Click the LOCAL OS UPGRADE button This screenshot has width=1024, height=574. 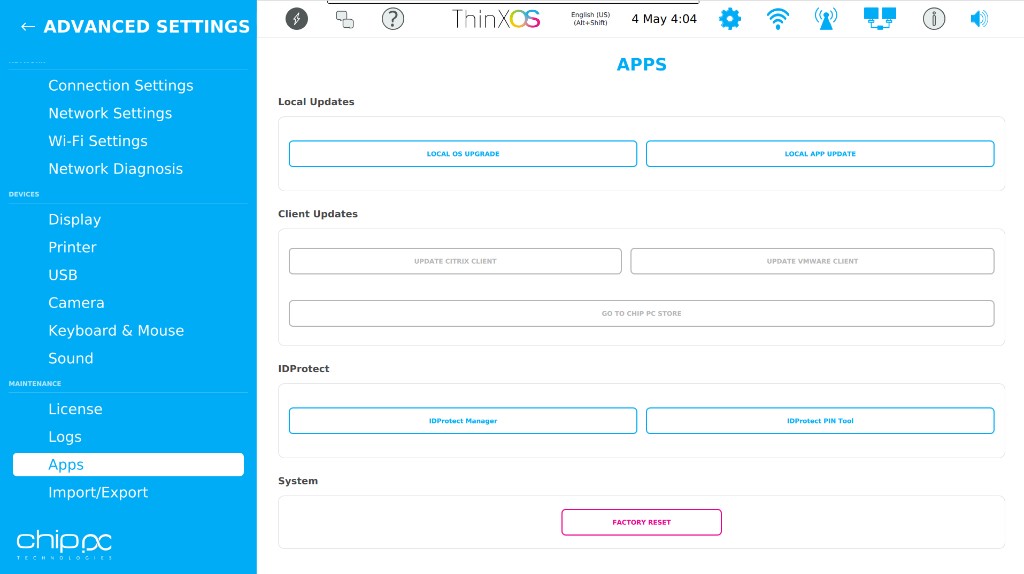[x=463, y=153]
